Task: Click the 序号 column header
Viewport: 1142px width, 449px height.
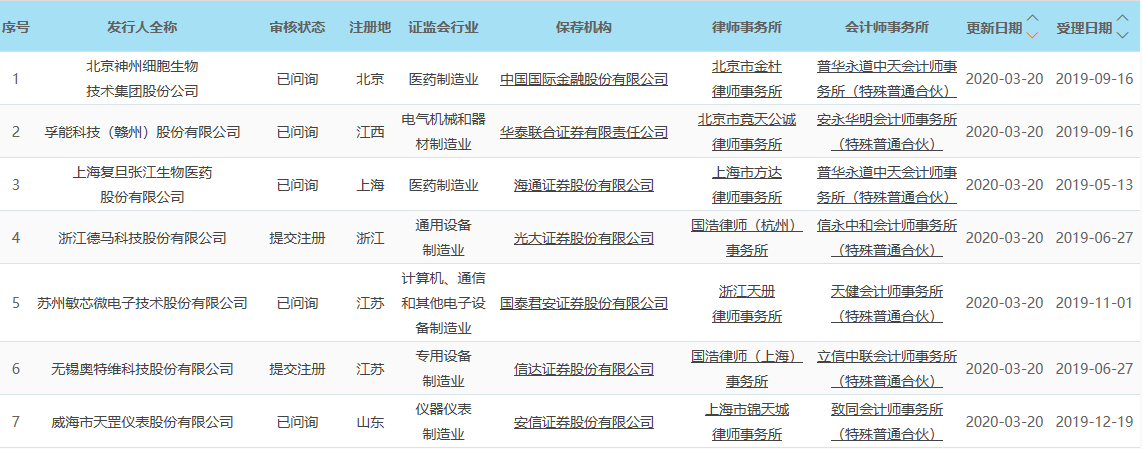Action: (x=15, y=28)
